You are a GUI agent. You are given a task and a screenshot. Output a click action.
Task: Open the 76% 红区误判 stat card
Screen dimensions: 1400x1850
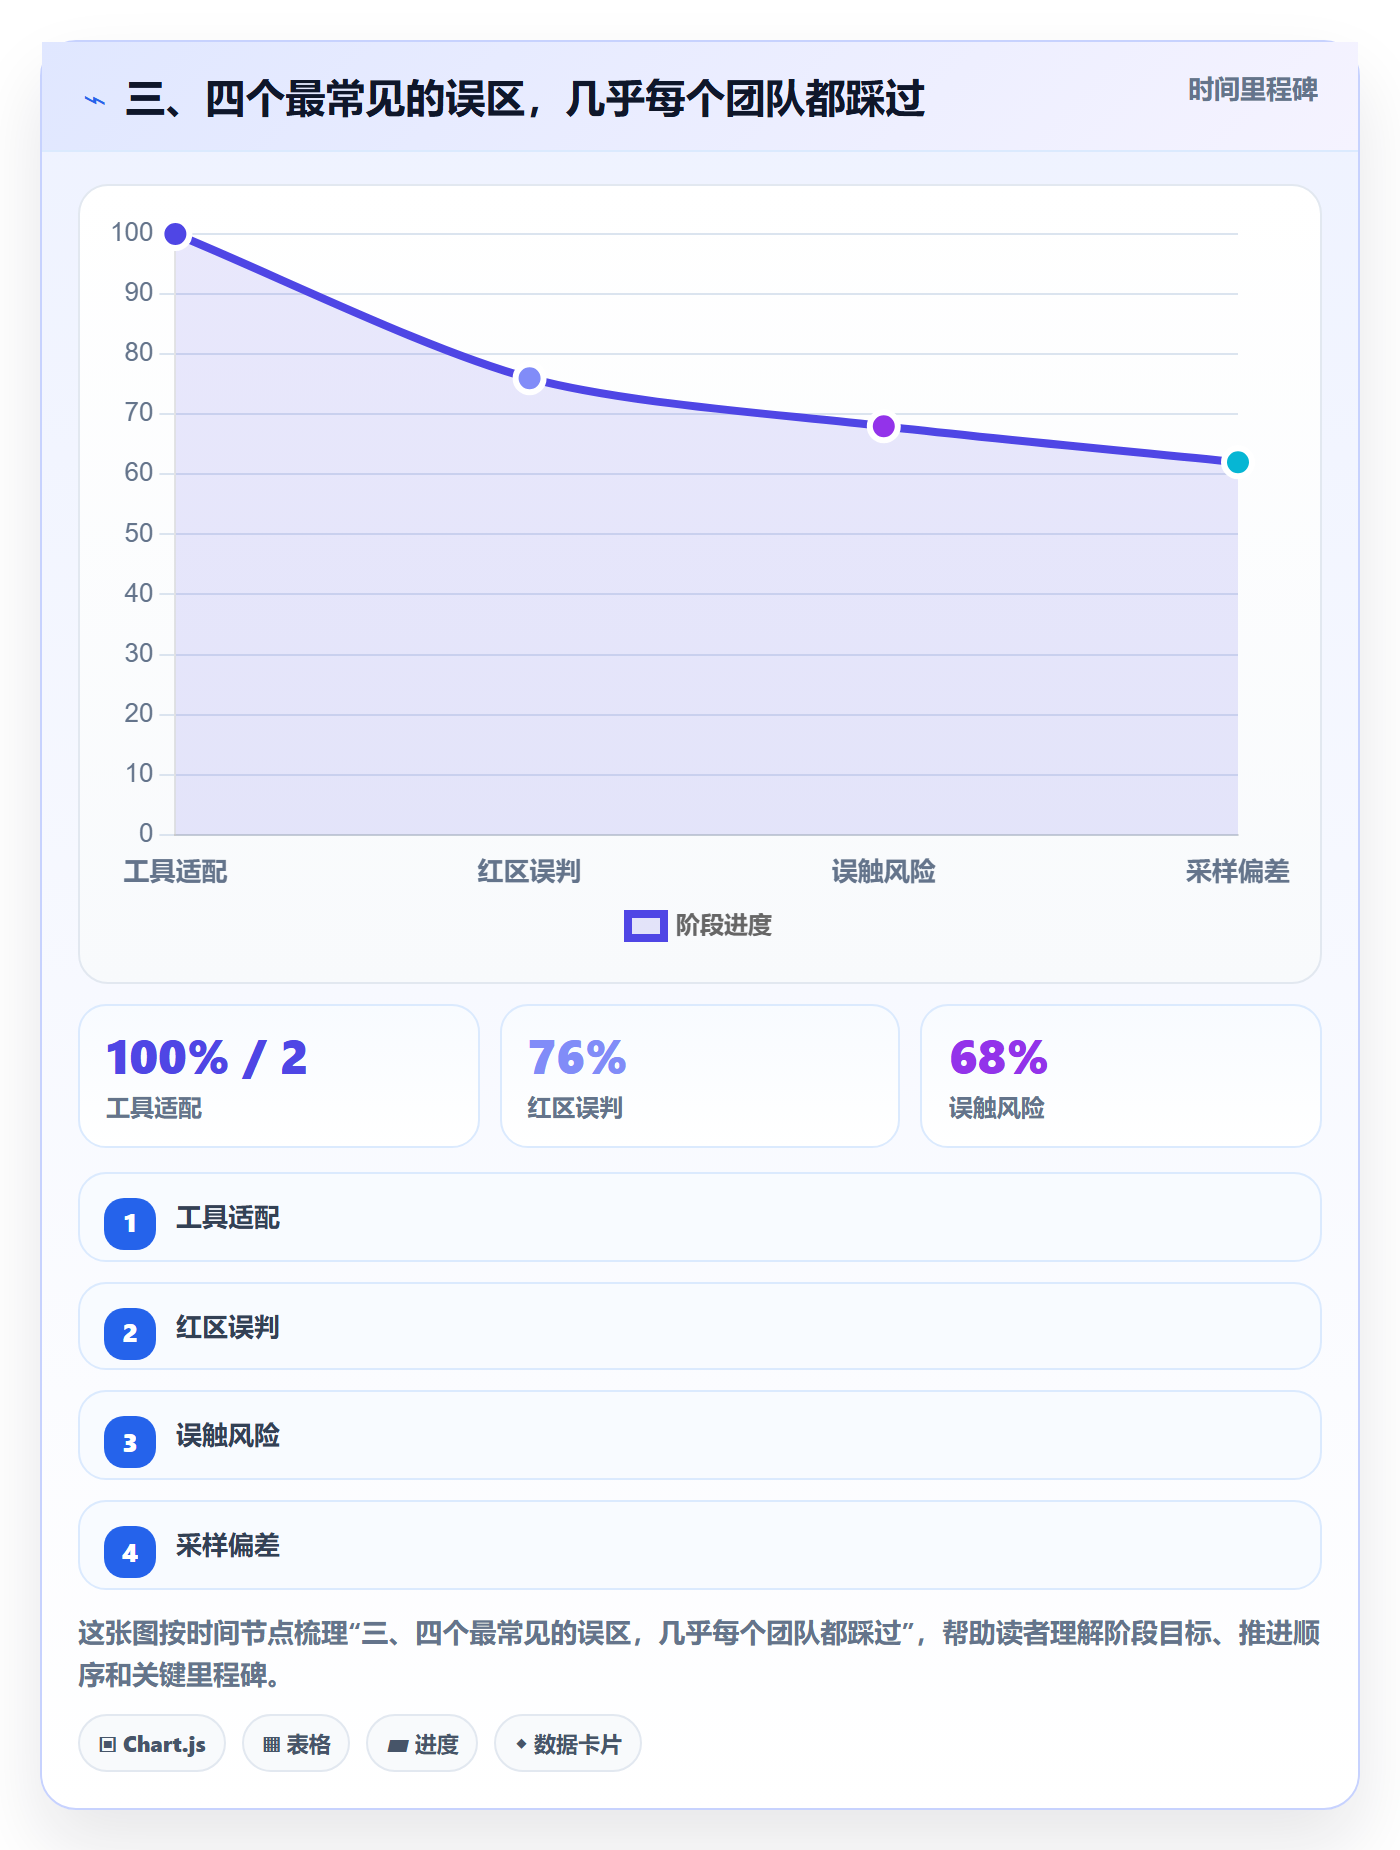[700, 1076]
